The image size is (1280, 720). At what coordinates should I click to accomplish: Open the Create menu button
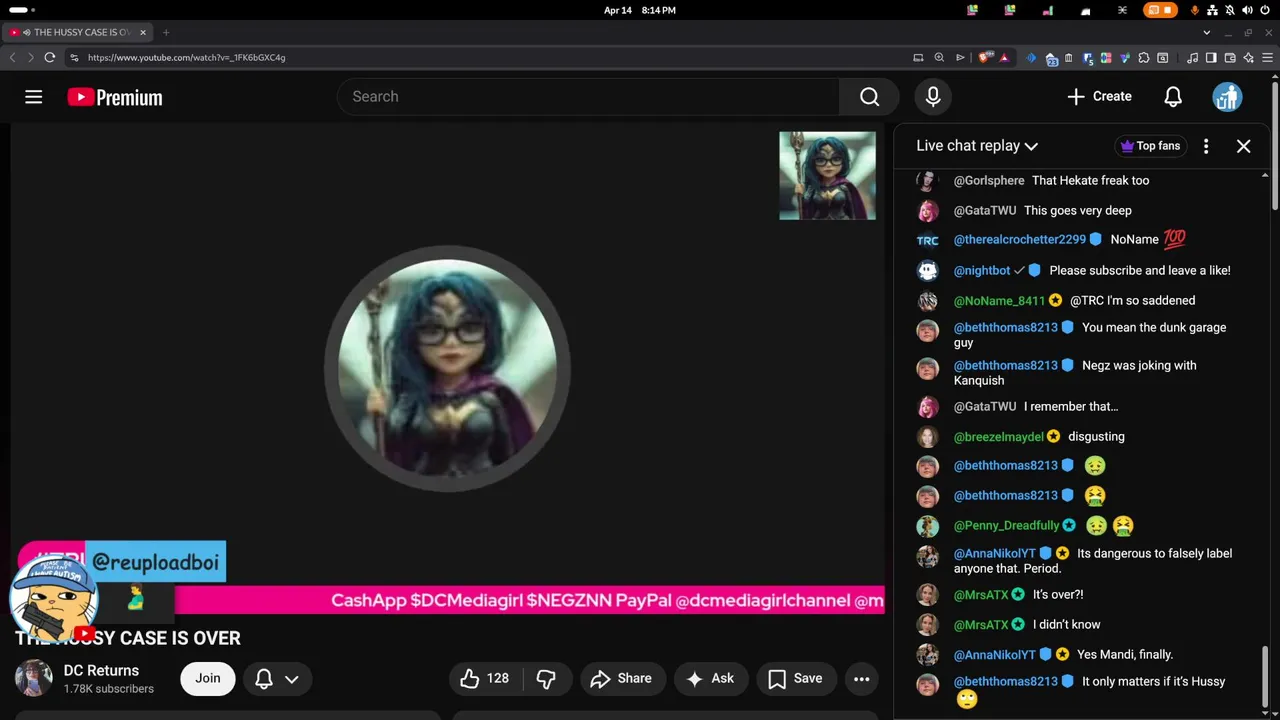[1099, 97]
